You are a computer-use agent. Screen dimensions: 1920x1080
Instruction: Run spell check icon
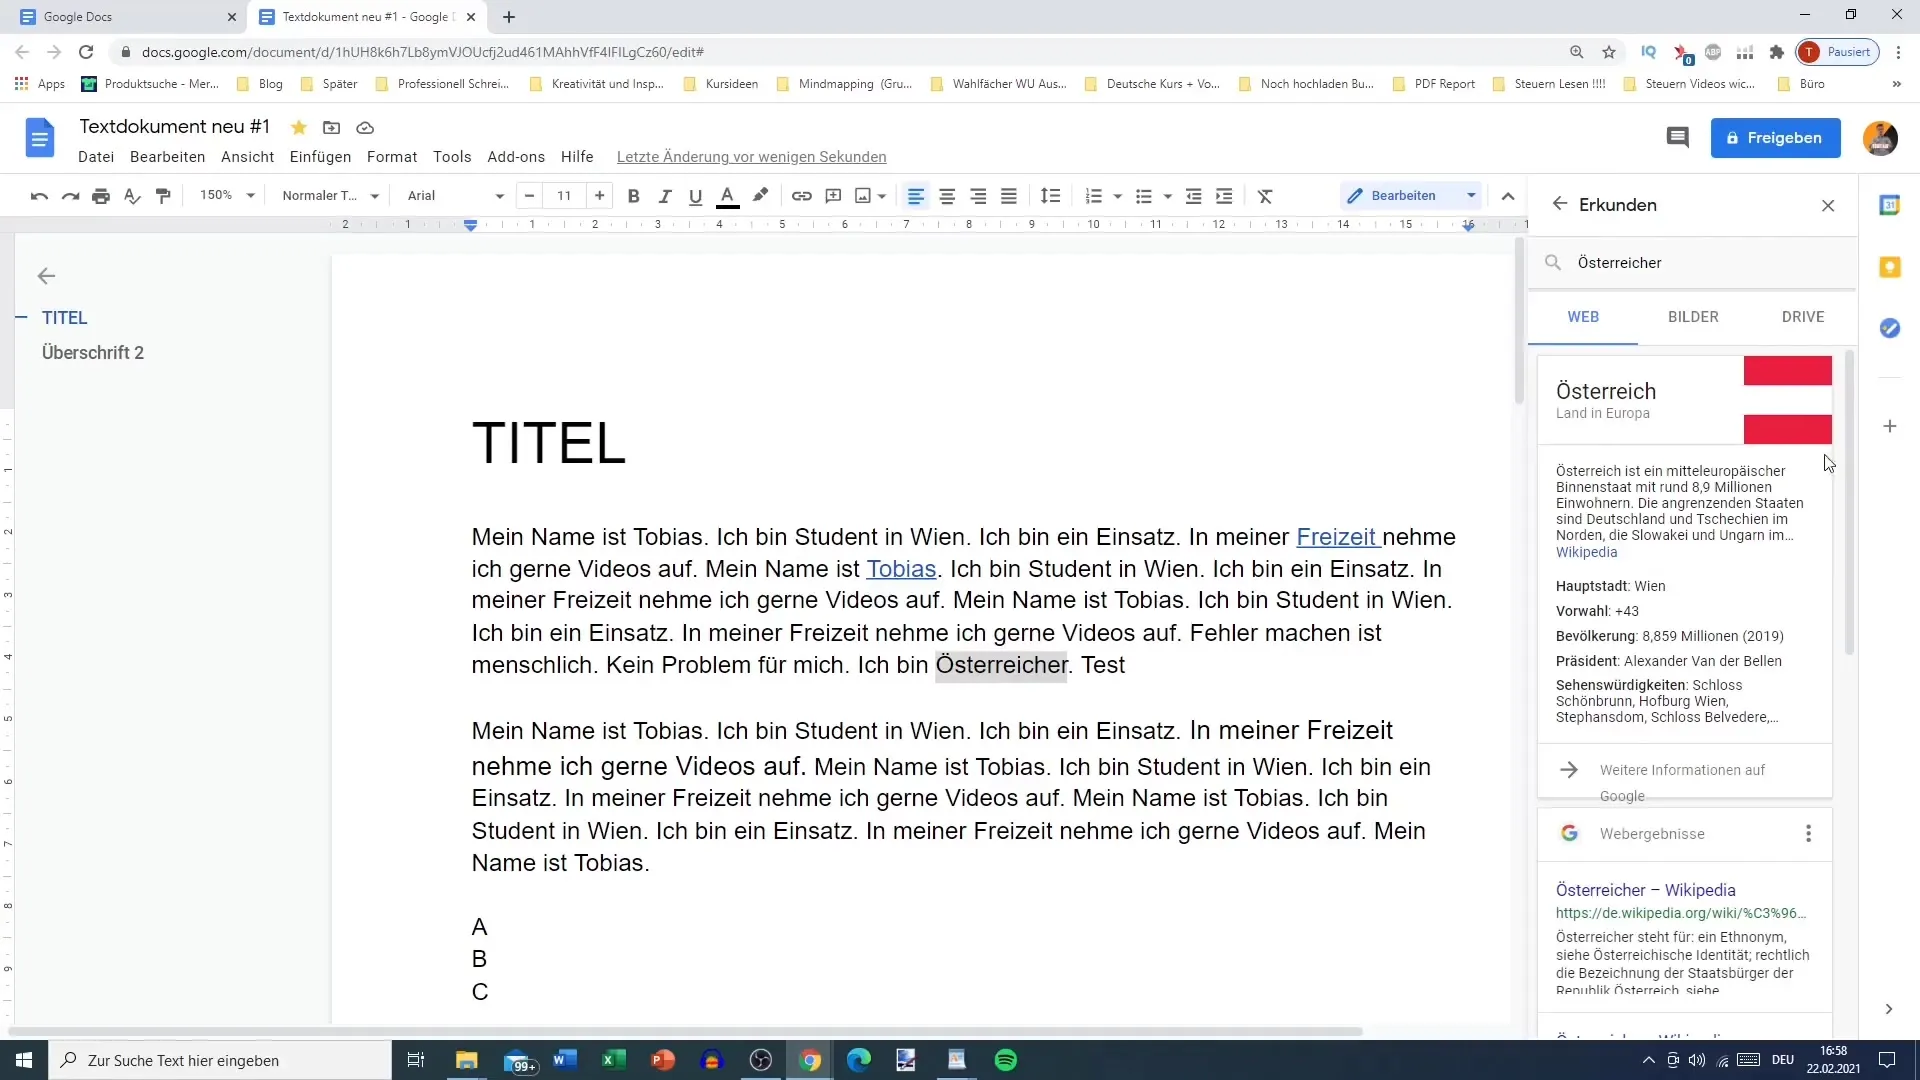tap(132, 196)
